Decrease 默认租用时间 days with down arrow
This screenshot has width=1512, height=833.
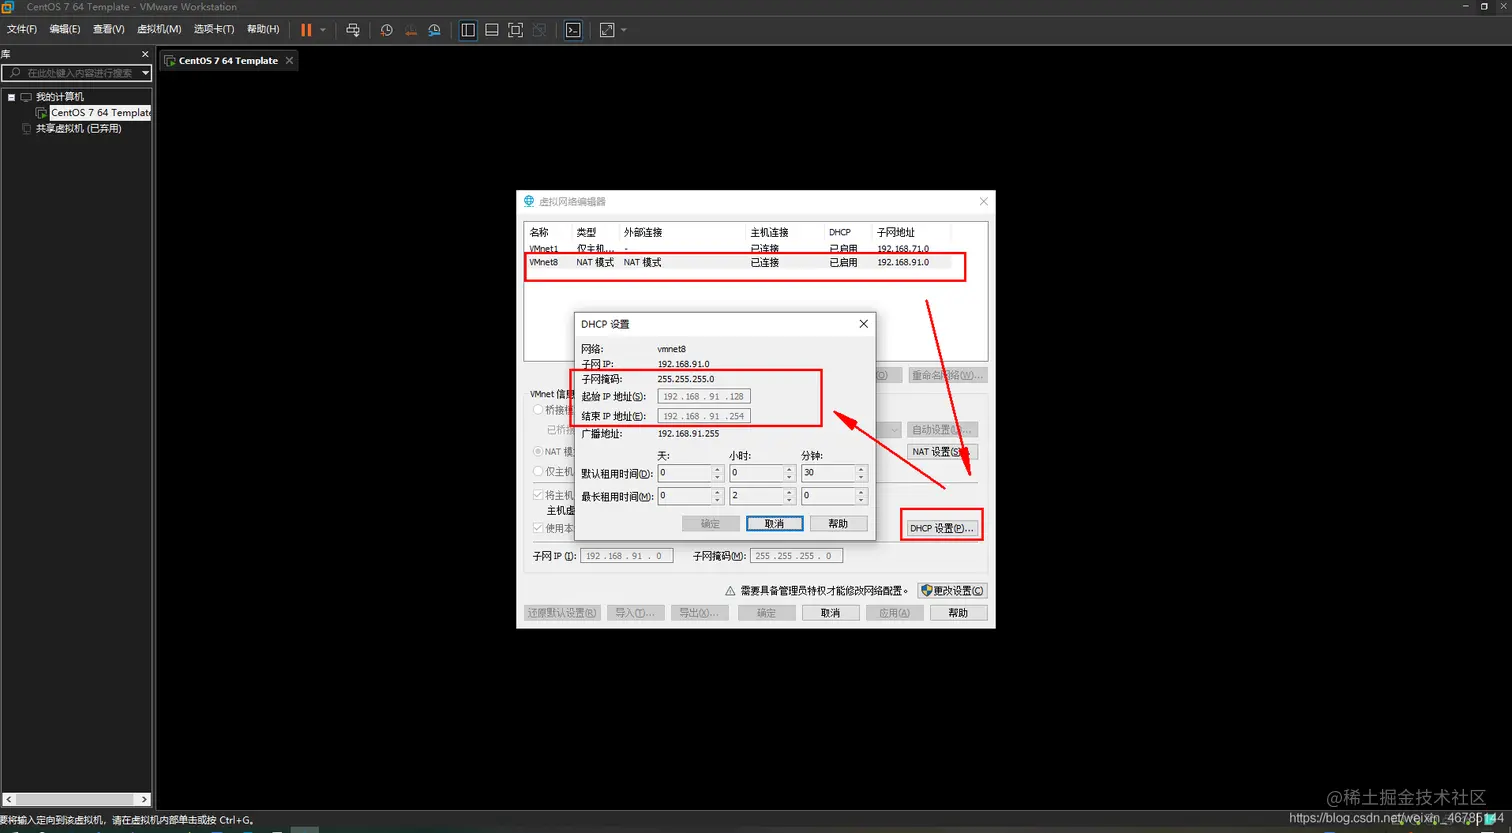tap(717, 477)
